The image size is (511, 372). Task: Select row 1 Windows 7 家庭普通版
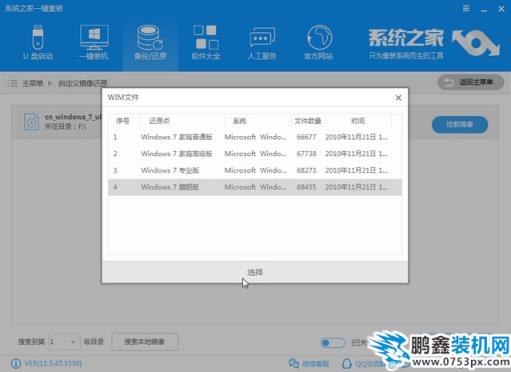click(x=255, y=137)
